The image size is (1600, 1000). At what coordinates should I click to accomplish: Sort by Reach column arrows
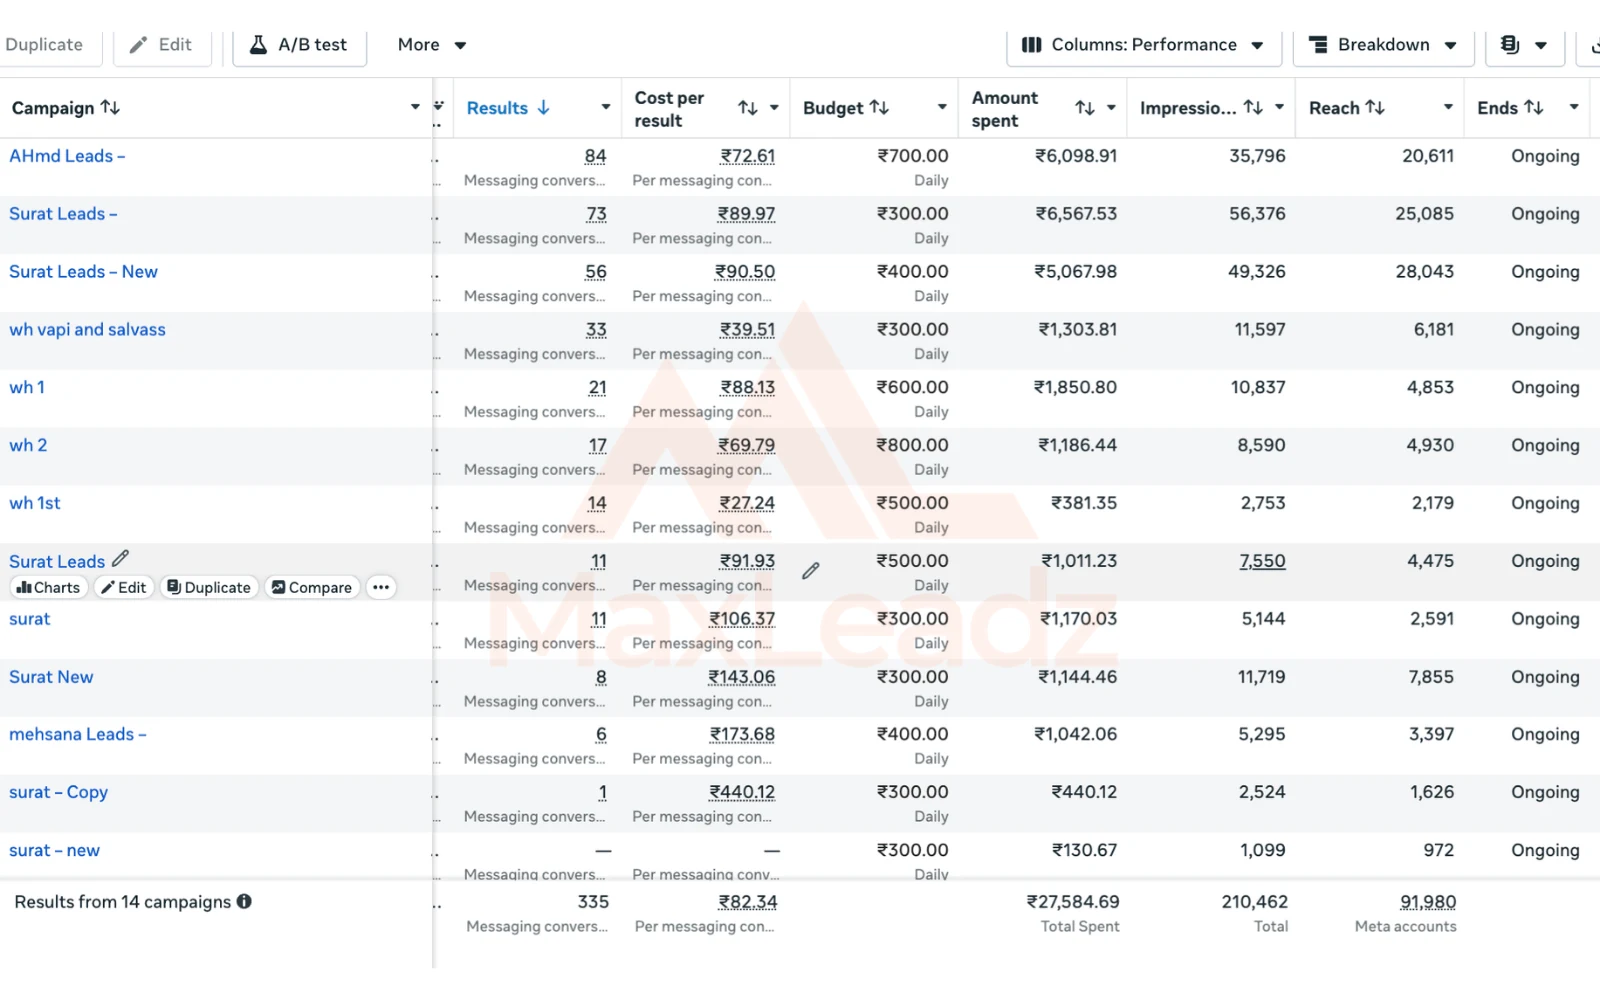(1375, 107)
